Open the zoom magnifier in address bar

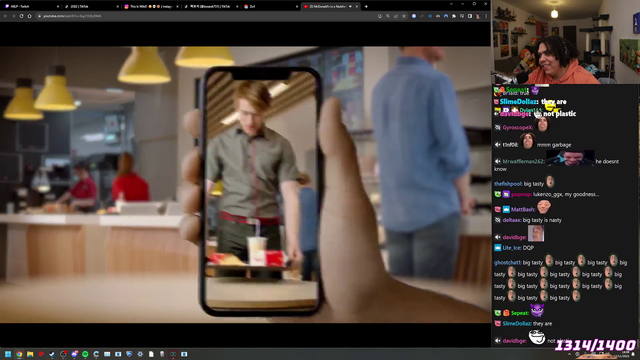point(388,16)
